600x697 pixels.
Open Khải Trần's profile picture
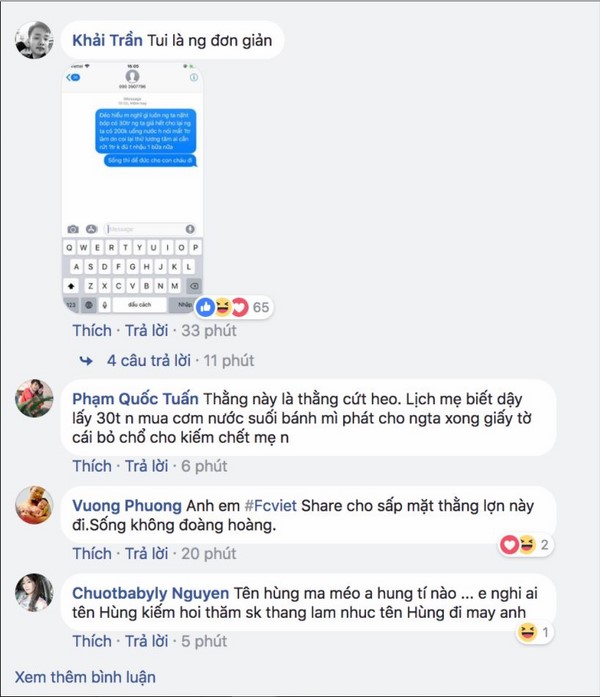[x=34, y=40]
